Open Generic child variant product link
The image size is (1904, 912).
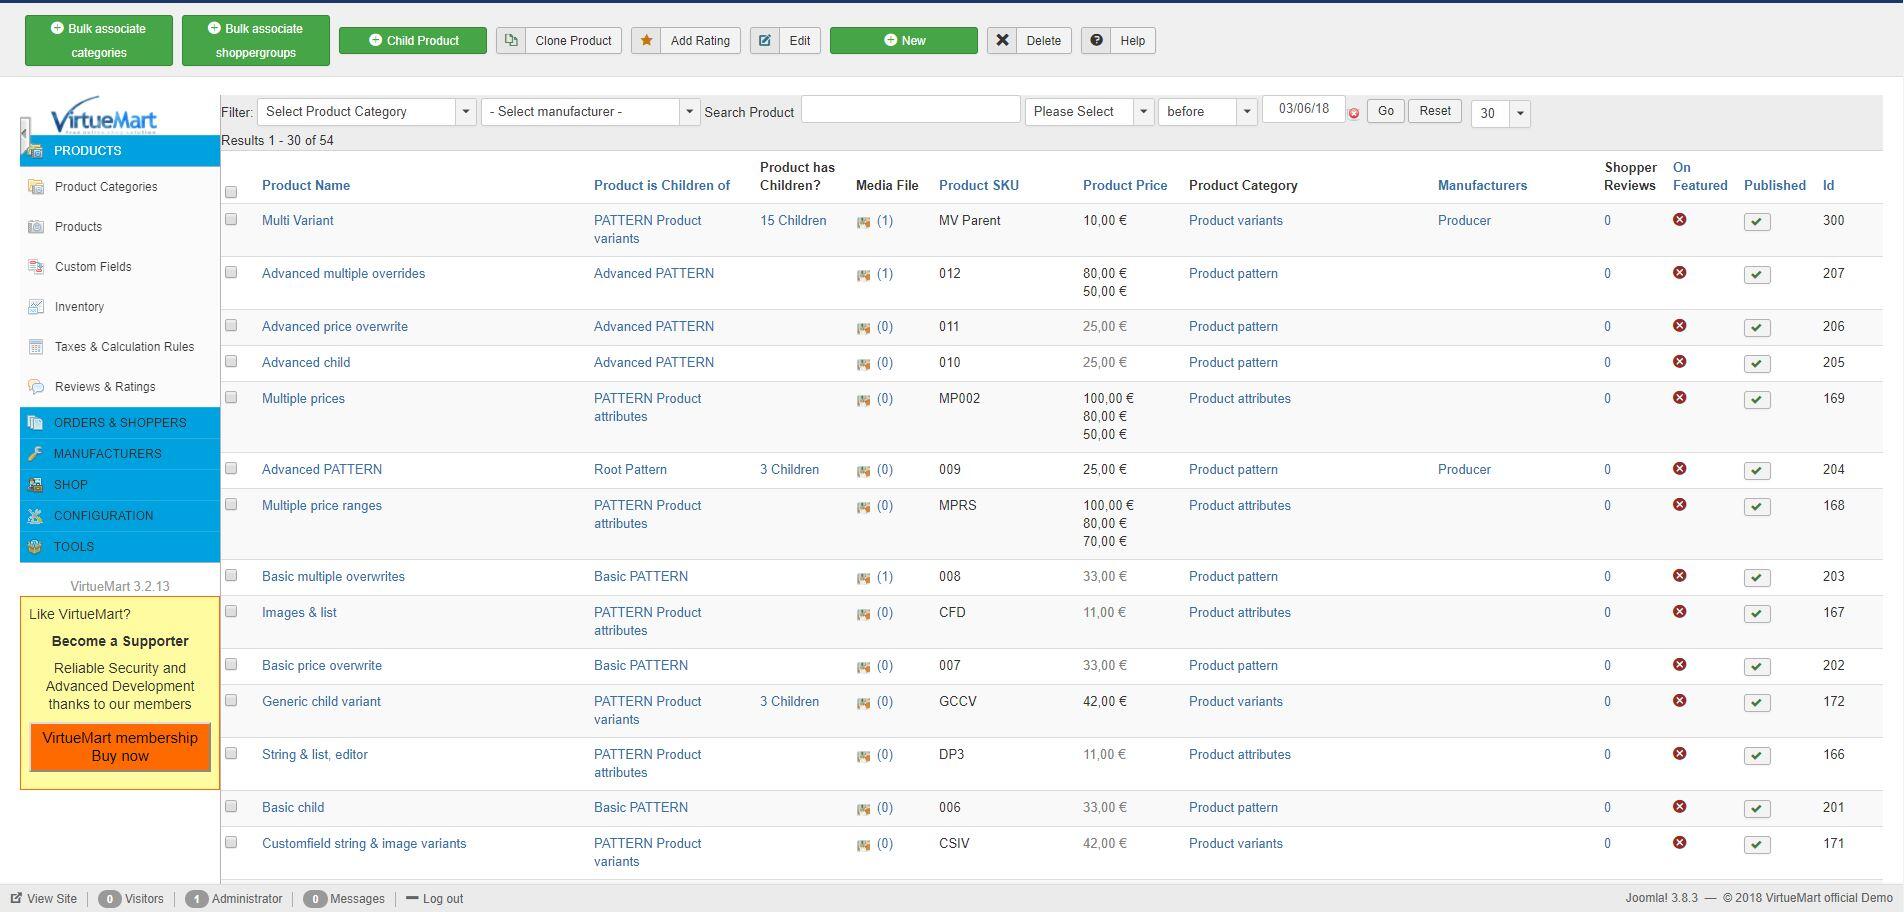(321, 701)
